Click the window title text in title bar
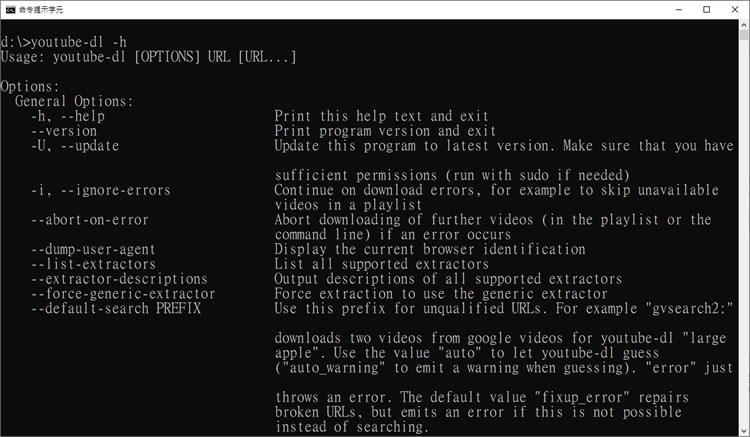 pos(41,10)
